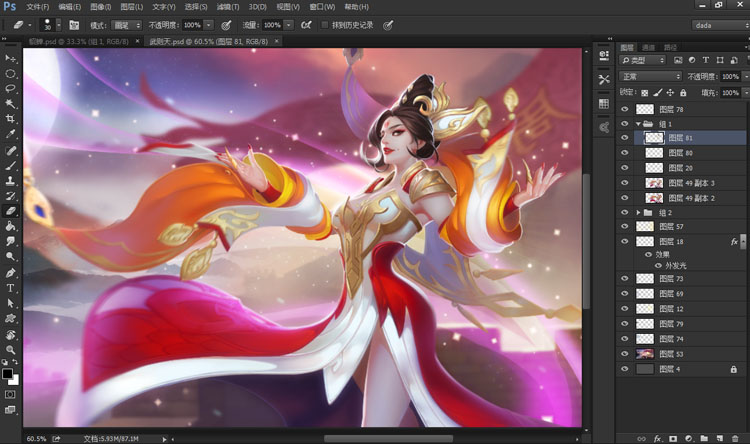Collapse group 组 1
Image resolution: width=750 pixels, height=444 pixels.
tap(638, 124)
